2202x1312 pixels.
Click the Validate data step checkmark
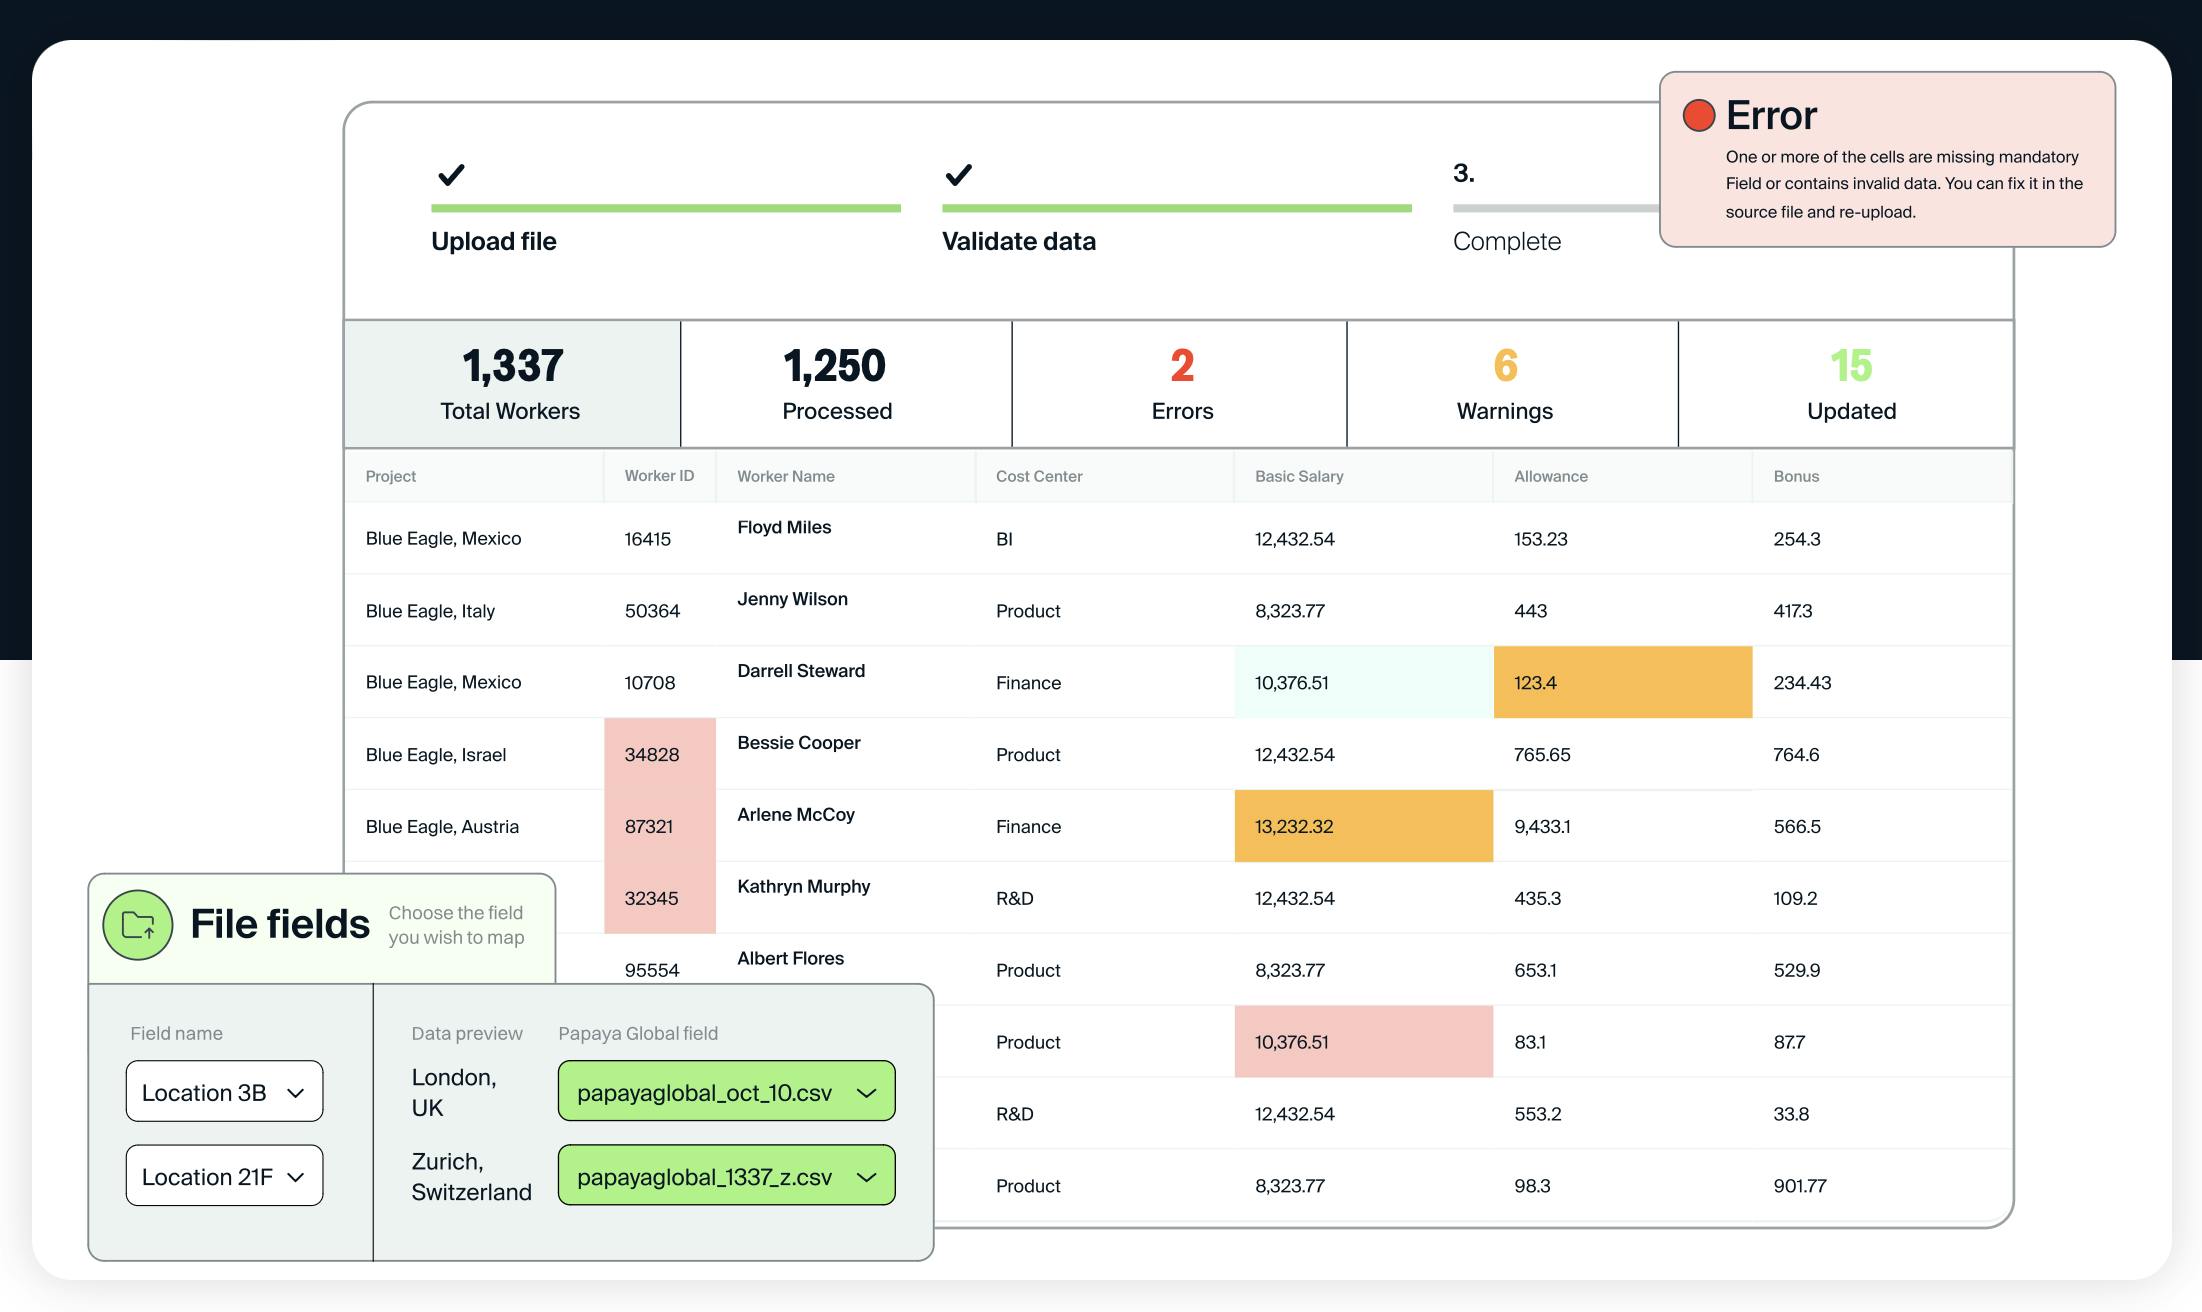pos(958,175)
